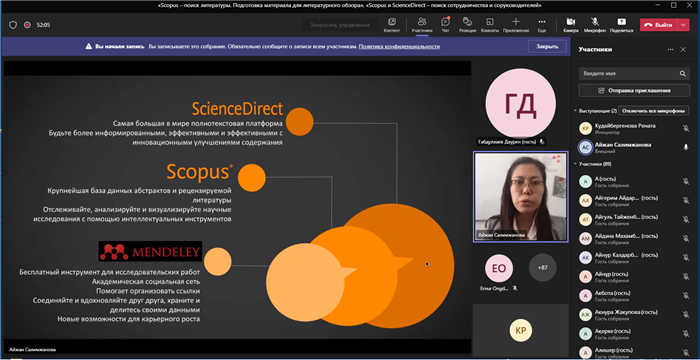This screenshot has height=360, width=700.
Task: Click muted mic icon for Ақерке (гость)
Action: pos(686,334)
